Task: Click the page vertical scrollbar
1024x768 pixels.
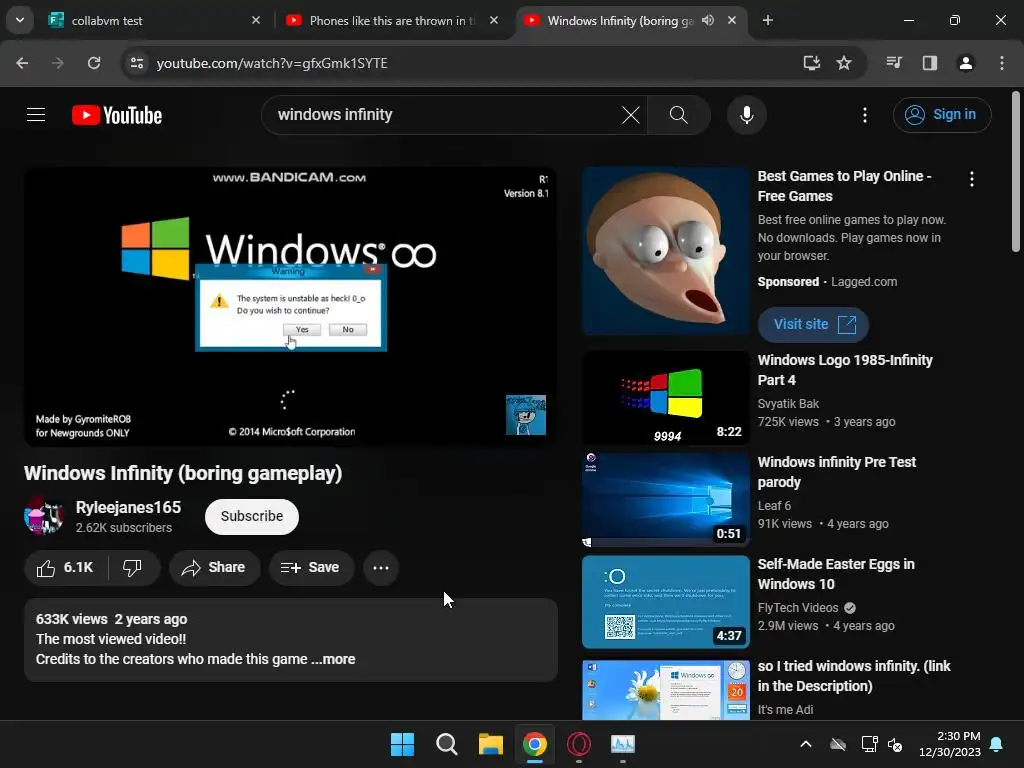Action: [1016, 171]
